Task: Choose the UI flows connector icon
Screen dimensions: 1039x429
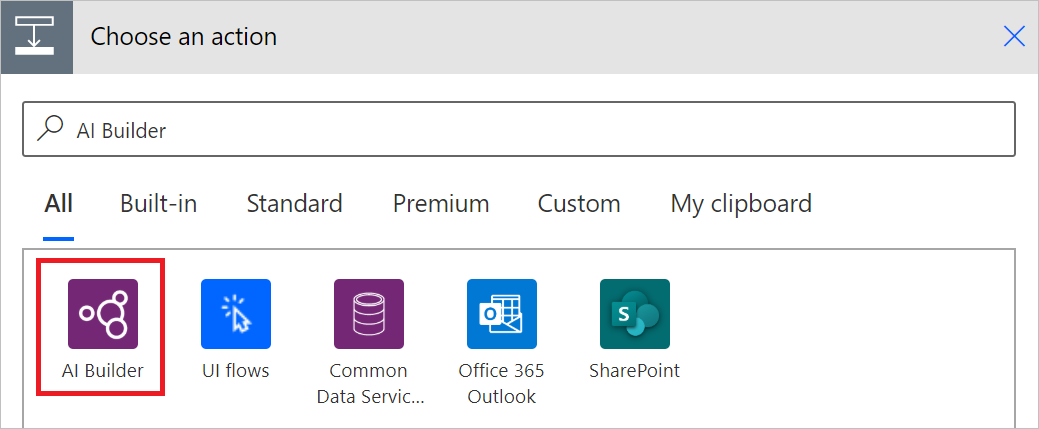Action: click(x=235, y=313)
